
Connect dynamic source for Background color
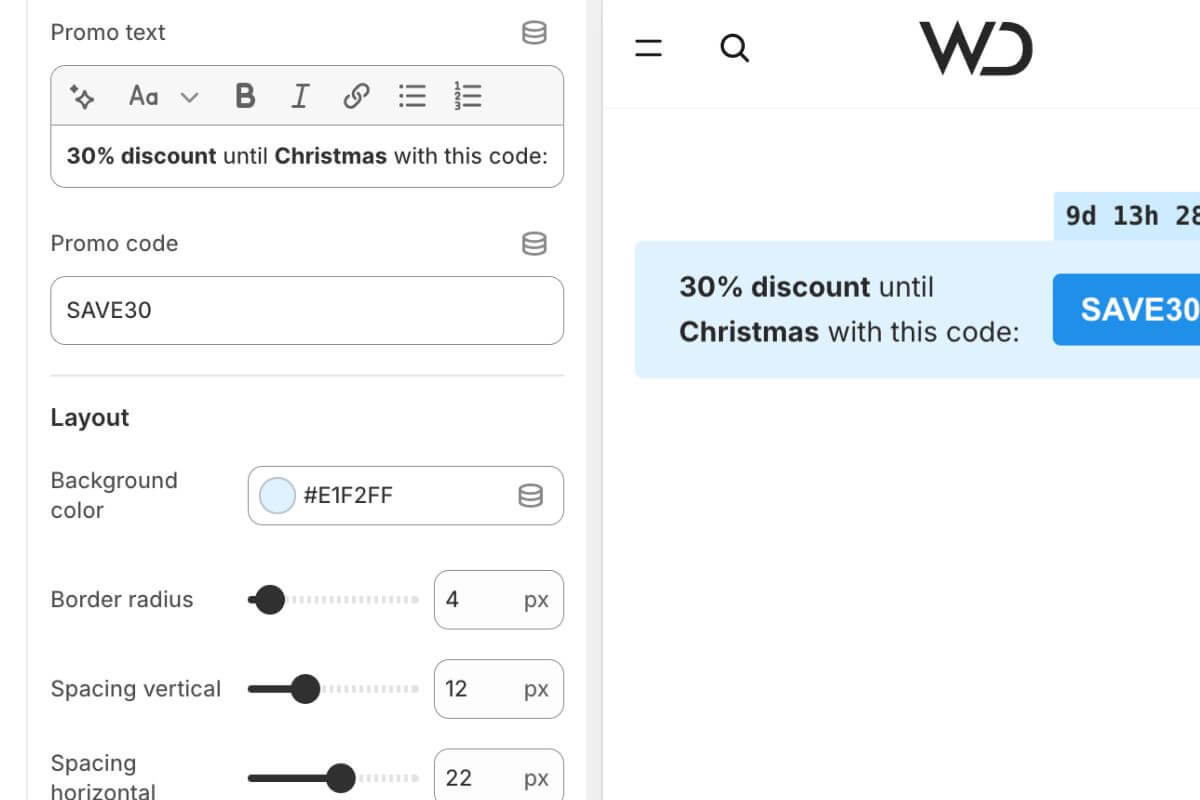pyautogui.click(x=530, y=495)
